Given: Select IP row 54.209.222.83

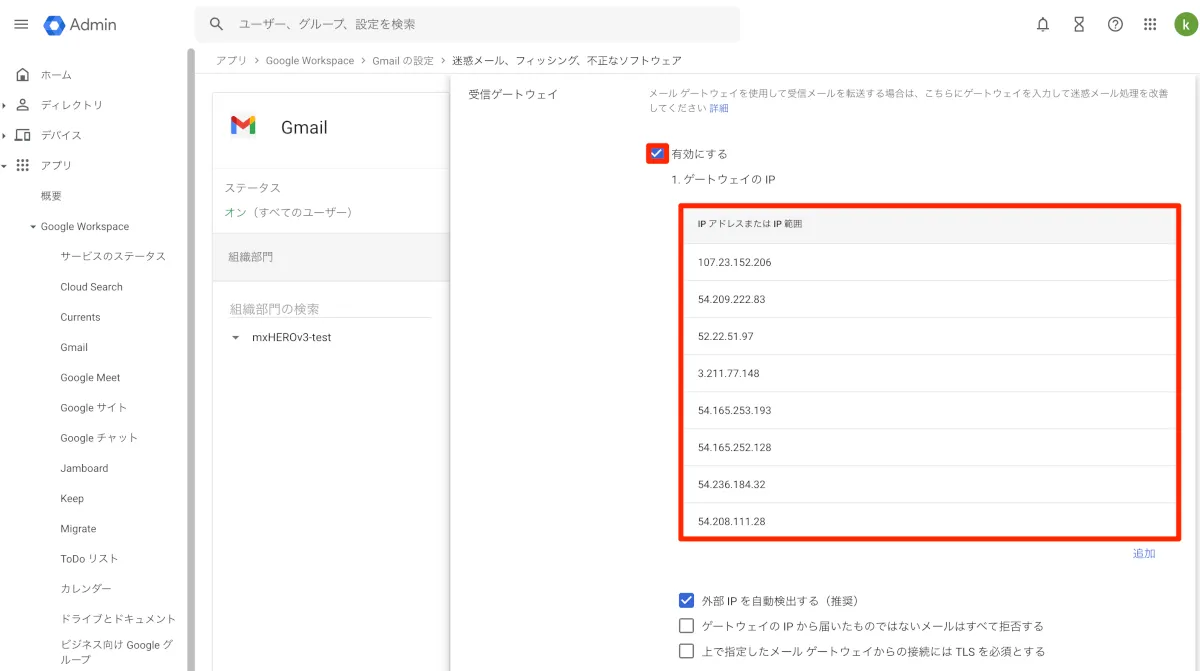Looking at the screenshot, I should pyautogui.click(x=929, y=299).
